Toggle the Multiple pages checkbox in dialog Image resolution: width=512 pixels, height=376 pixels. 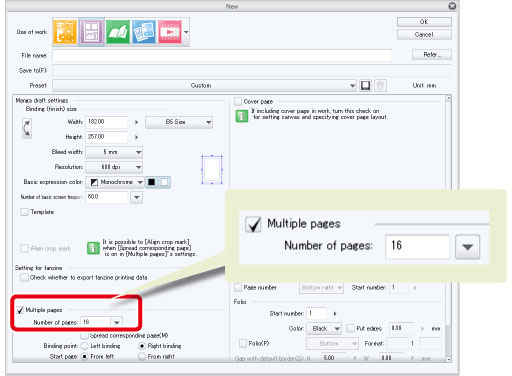click(x=20, y=310)
